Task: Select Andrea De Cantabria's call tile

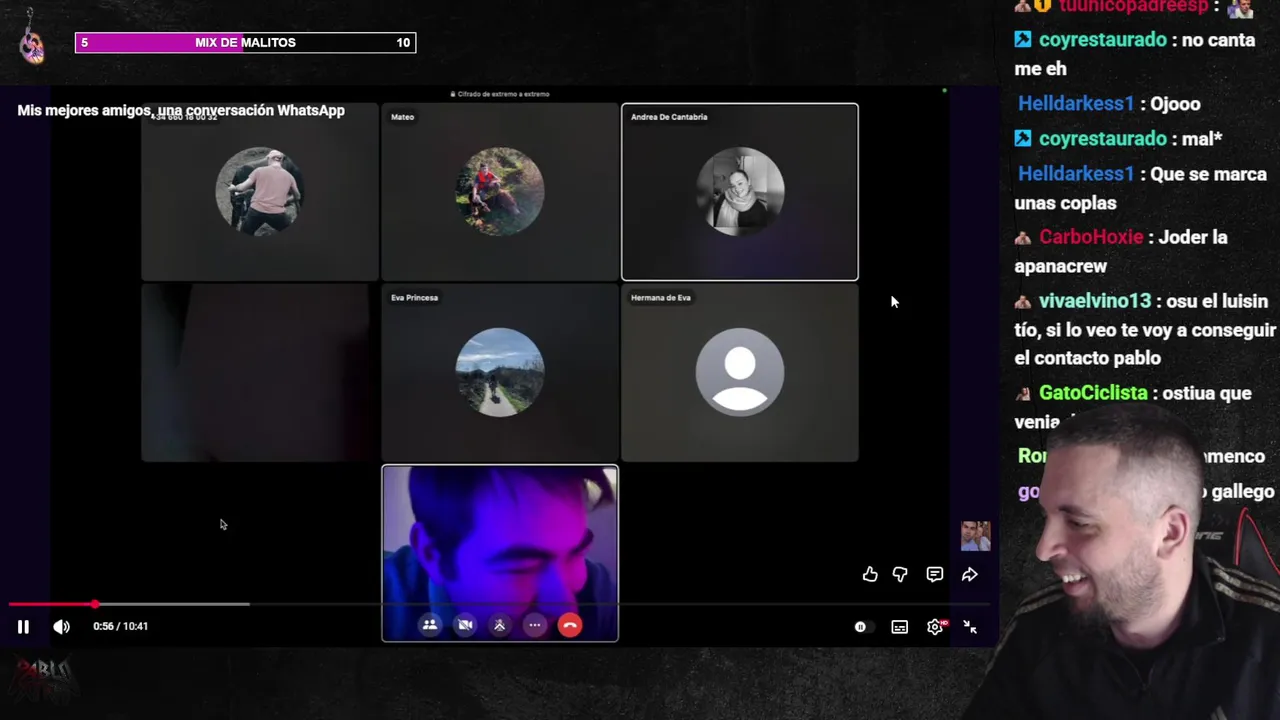Action: (740, 192)
